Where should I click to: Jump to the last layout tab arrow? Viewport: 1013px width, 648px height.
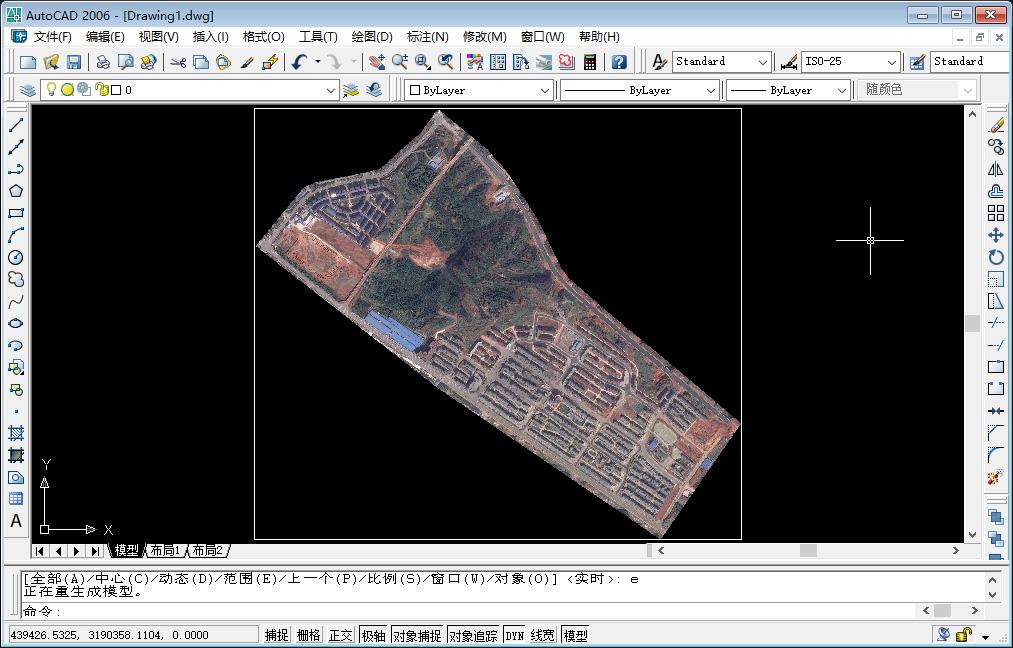point(95,551)
